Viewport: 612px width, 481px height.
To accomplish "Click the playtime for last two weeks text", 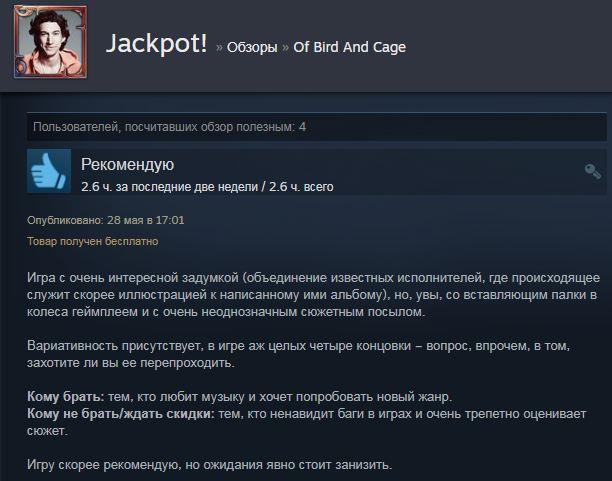I will [x=169, y=187].
